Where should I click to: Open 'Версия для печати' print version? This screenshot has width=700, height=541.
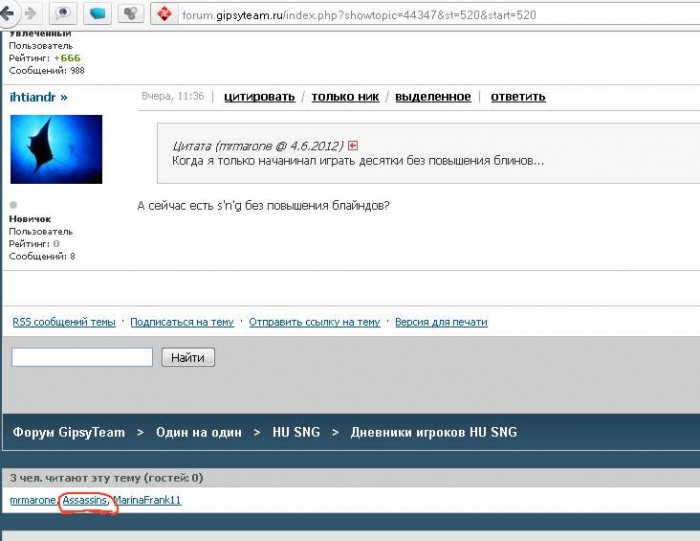[442, 322]
